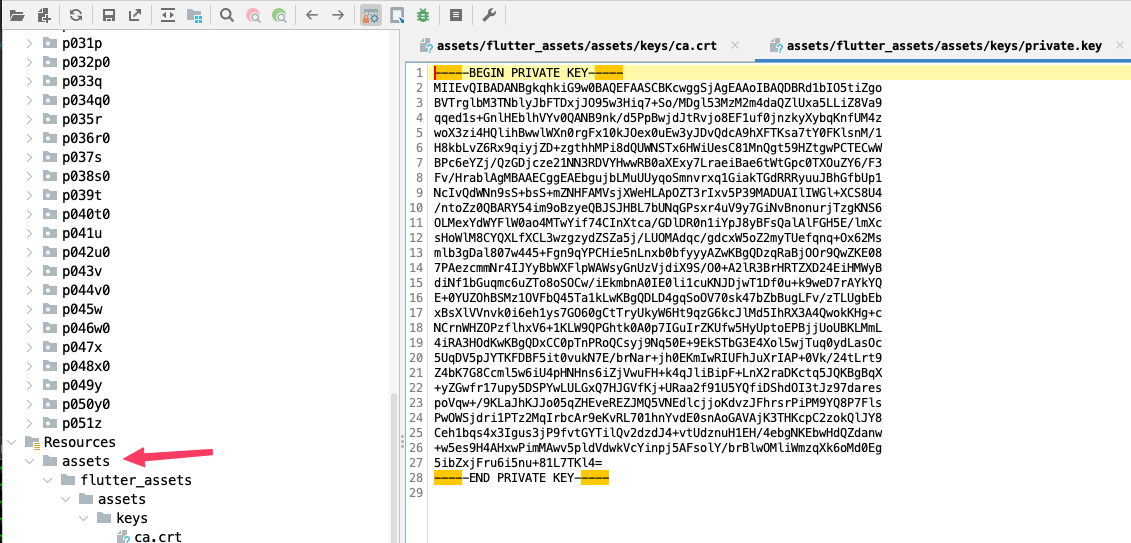Image resolution: width=1131 pixels, height=543 pixels.
Task: Click the Navigate back arrow
Action: pyautogui.click(x=312, y=15)
